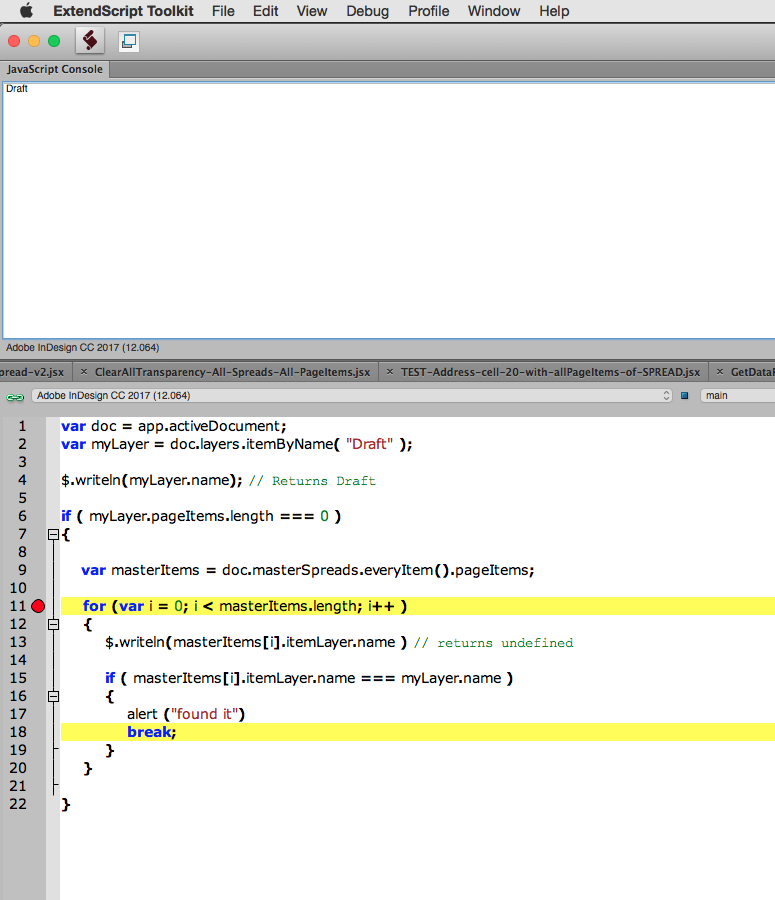This screenshot has width=775, height=900.
Task: Click the // returns undefined comment
Action: pos(494,643)
